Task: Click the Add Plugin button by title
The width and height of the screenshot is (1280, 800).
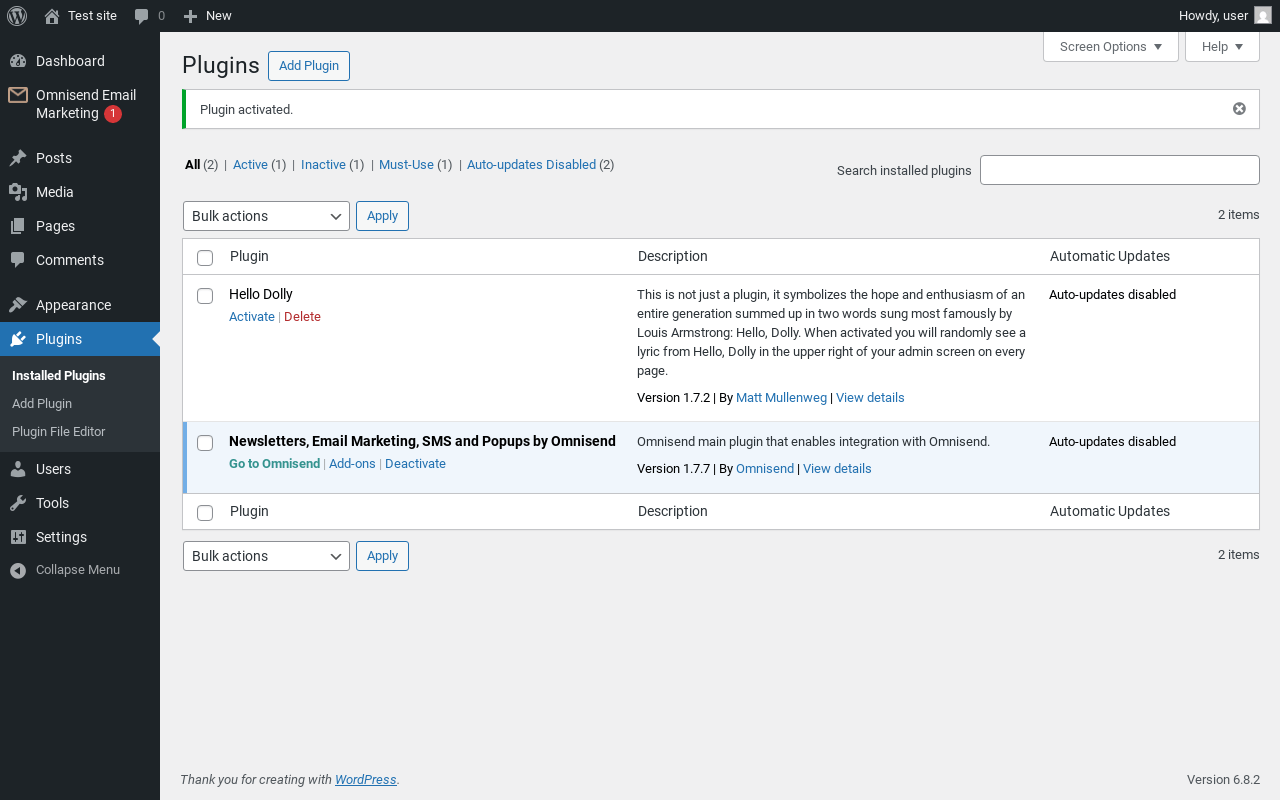Action: [x=309, y=66]
